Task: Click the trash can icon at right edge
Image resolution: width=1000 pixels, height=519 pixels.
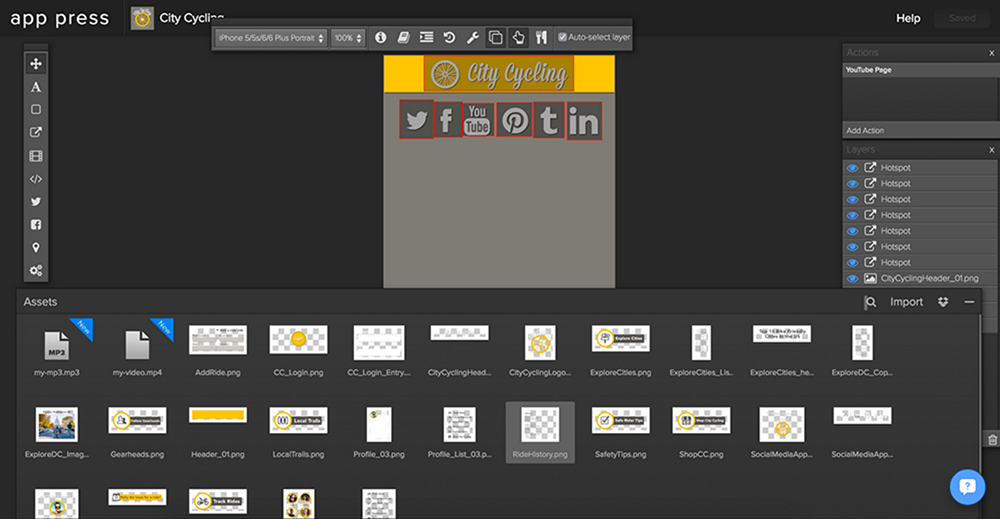Action: pyautogui.click(x=992, y=440)
